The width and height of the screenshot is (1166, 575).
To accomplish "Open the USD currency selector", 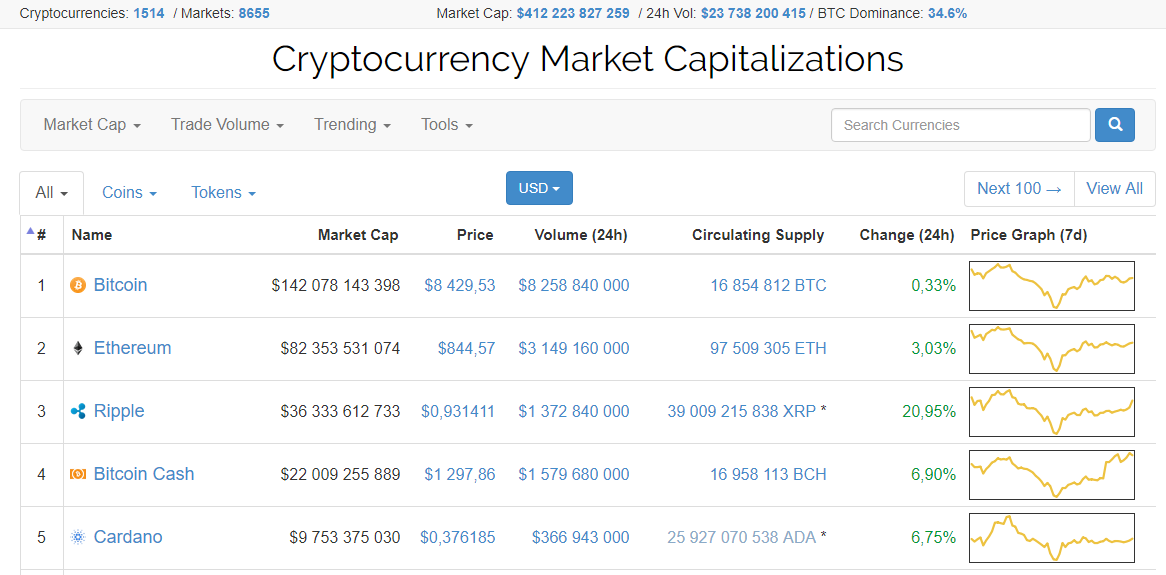I will pos(539,188).
